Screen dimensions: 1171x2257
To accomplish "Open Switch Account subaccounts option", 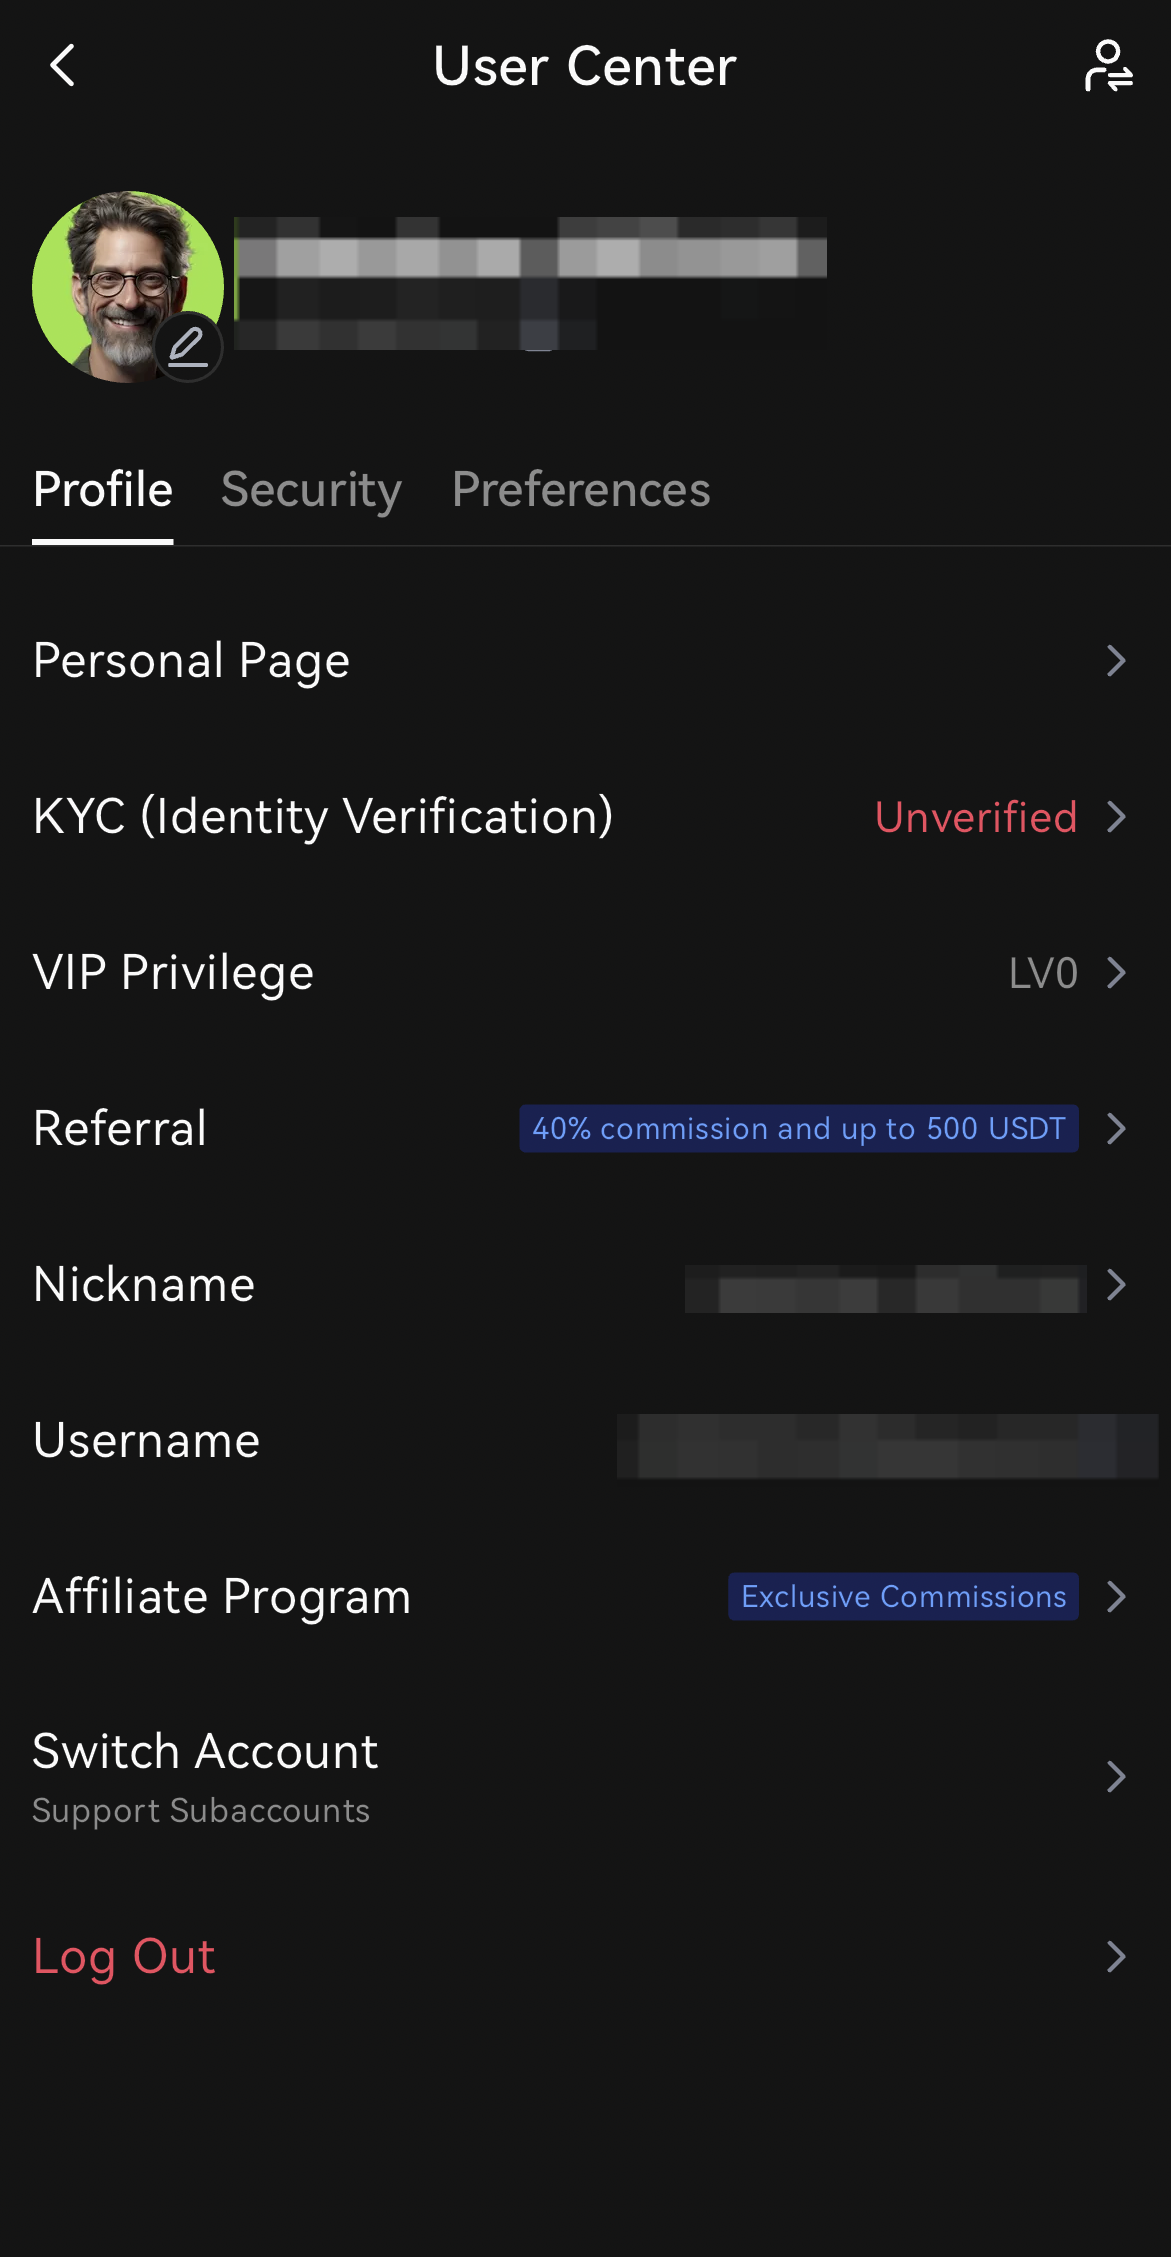I will click(206, 1777).
